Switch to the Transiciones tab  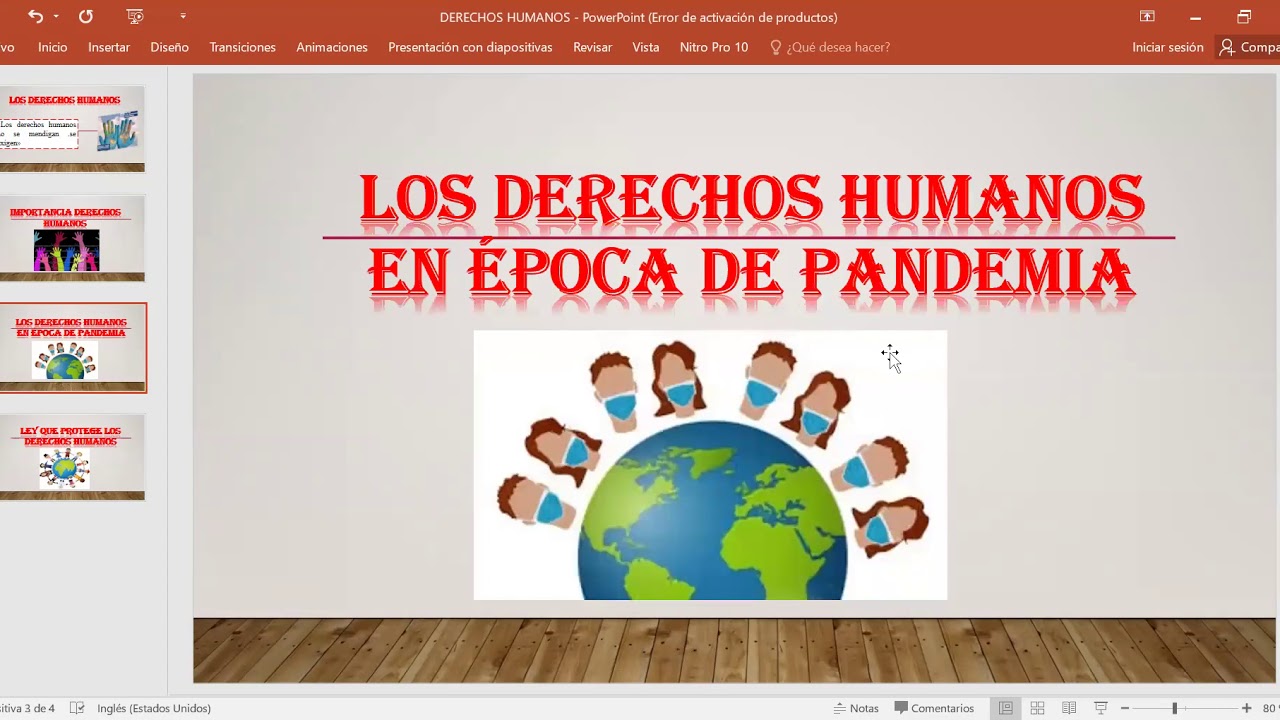pos(243,47)
